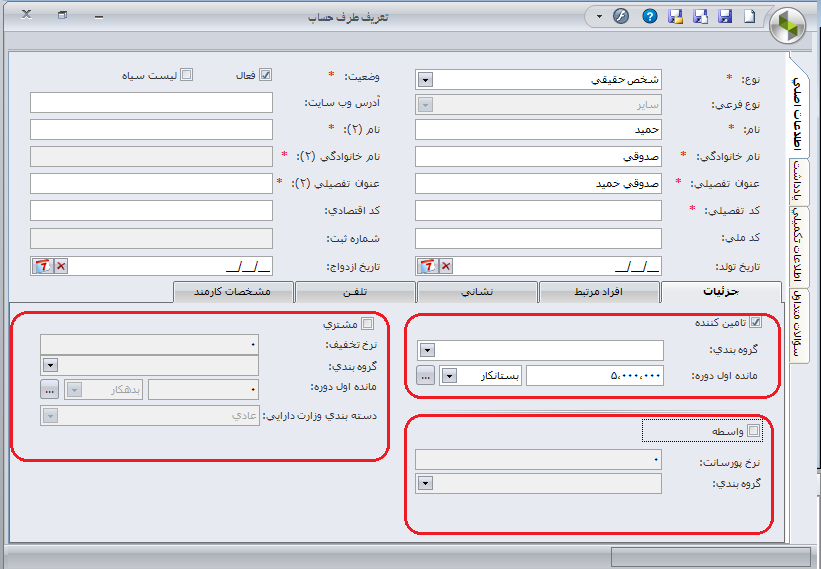Click the عنوان تفصیلی (۲) input field

coord(151,184)
